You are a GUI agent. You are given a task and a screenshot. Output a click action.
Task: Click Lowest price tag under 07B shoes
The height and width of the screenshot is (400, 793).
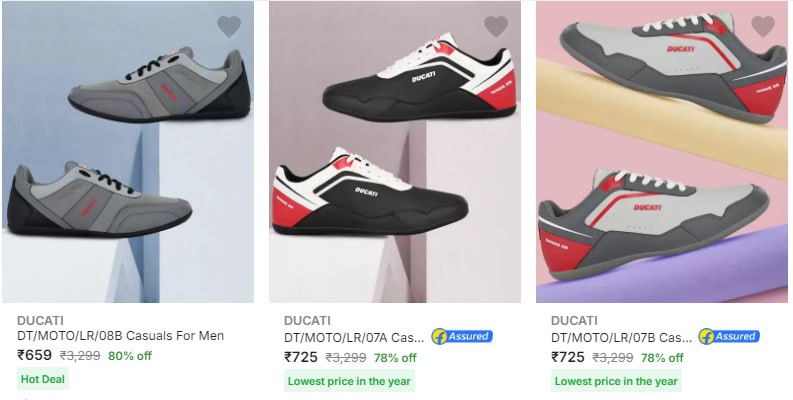pos(616,381)
